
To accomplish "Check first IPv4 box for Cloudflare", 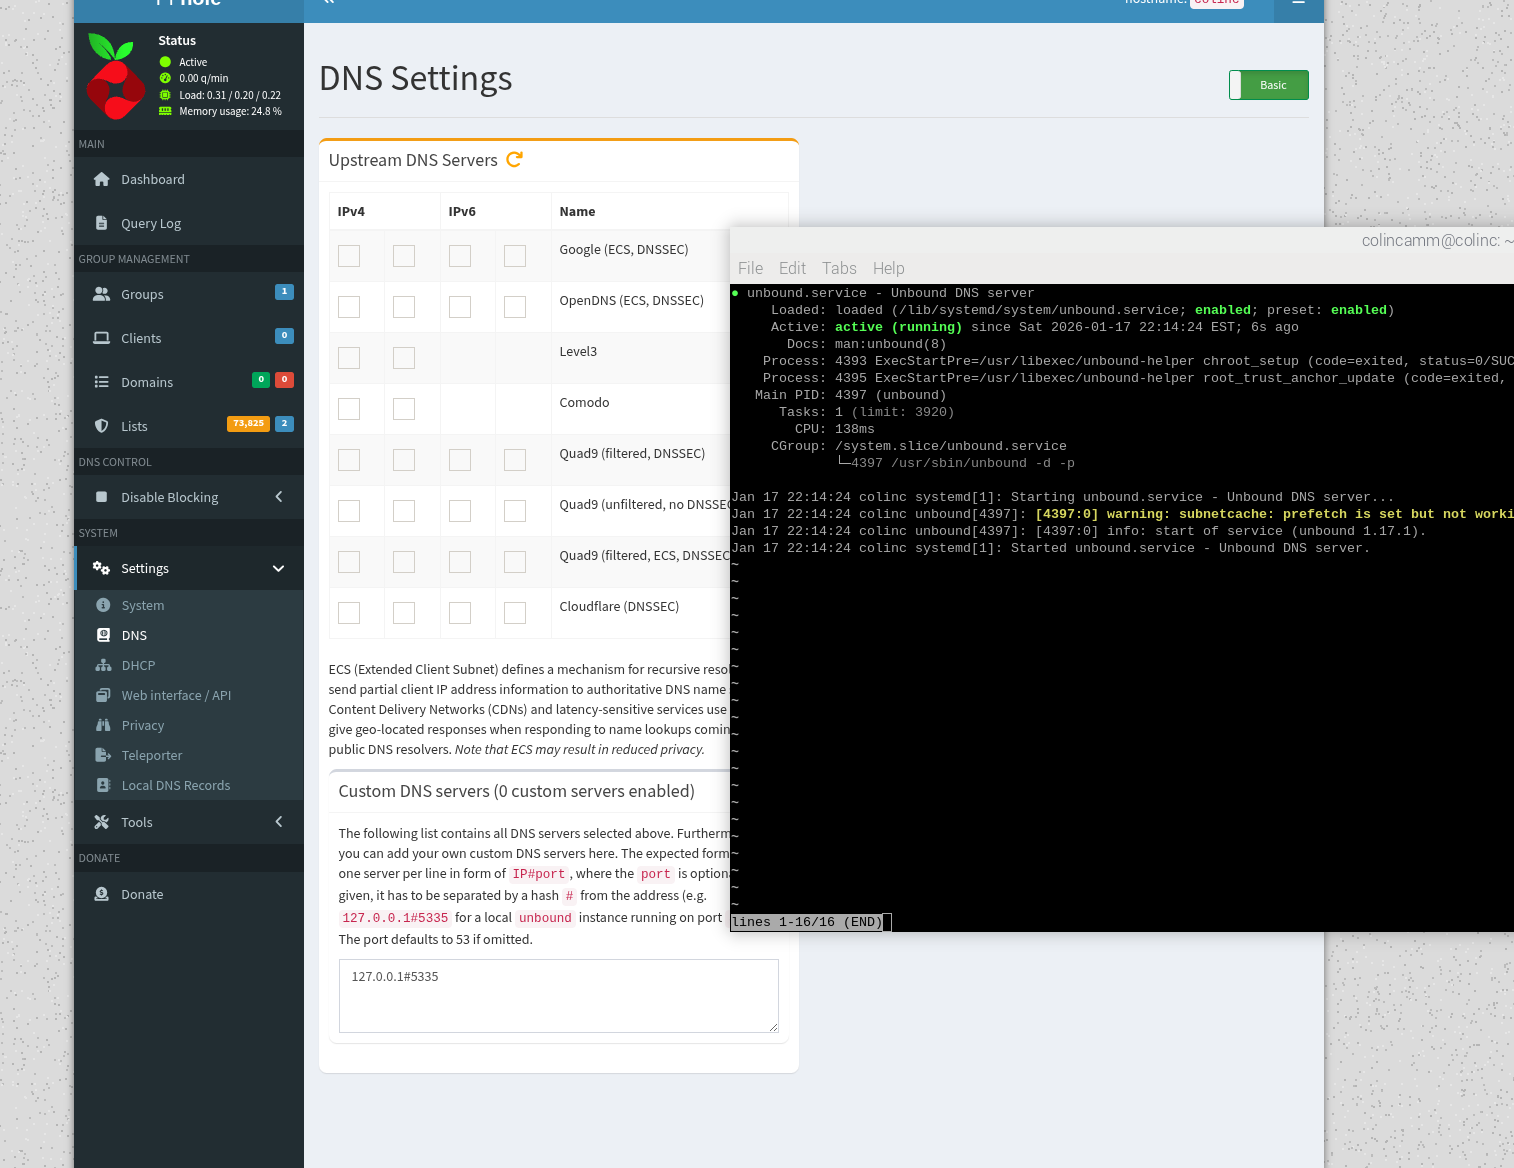I will pos(349,613).
